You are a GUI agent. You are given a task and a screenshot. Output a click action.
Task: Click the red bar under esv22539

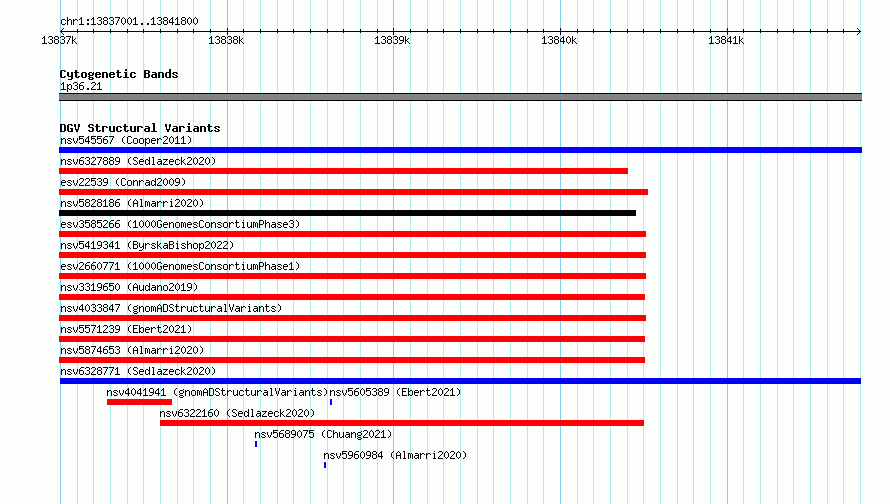click(354, 192)
